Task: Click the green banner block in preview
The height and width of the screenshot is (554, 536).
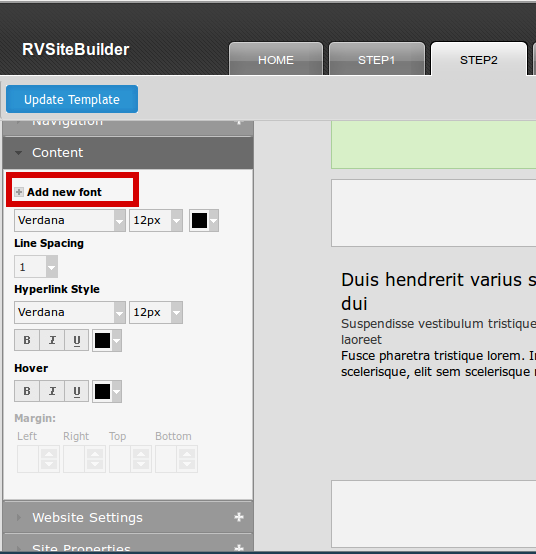Action: coord(434,145)
